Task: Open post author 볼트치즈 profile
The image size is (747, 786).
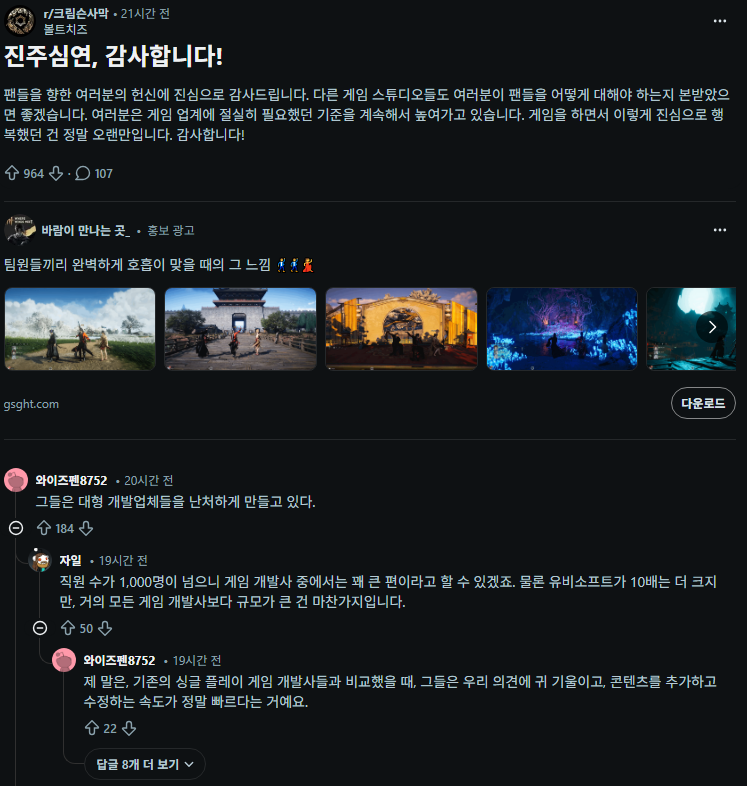Action: pos(65,29)
